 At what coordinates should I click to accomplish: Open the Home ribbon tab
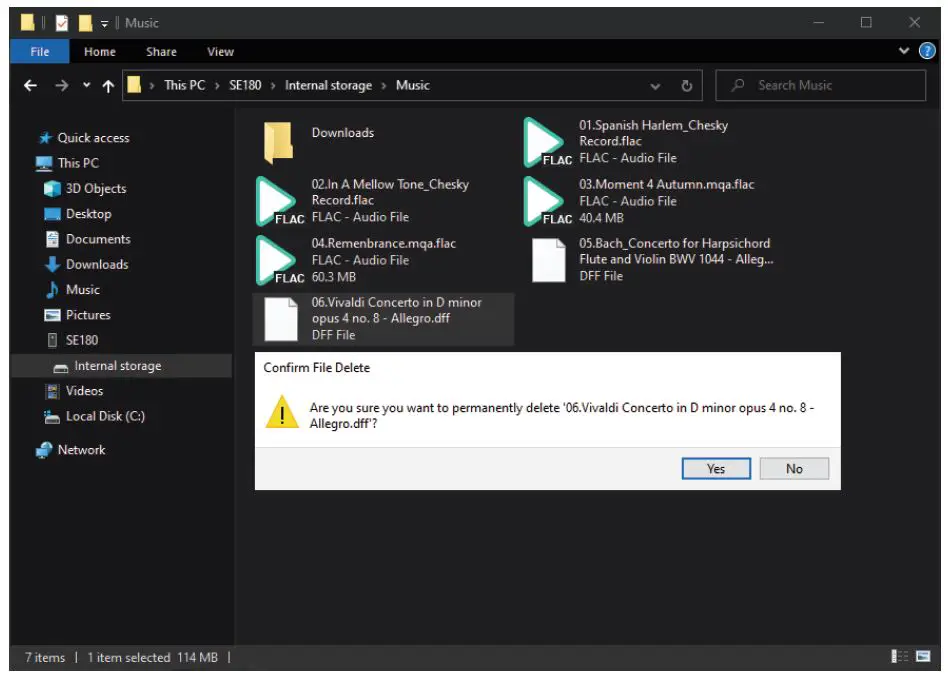tap(100, 52)
